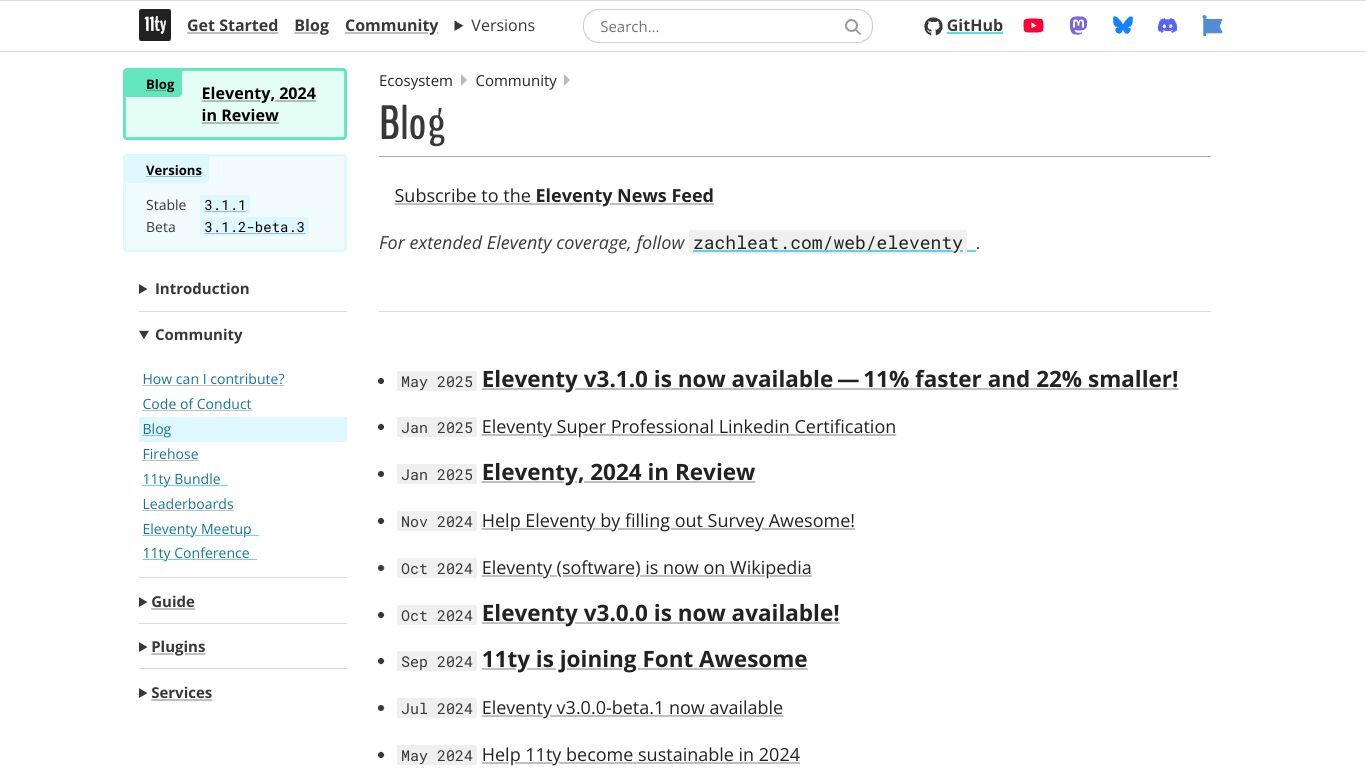Open 'Eleventy, 2024 in Review' sidebar card
Viewport: 1366px width, 768px height.
(x=235, y=104)
